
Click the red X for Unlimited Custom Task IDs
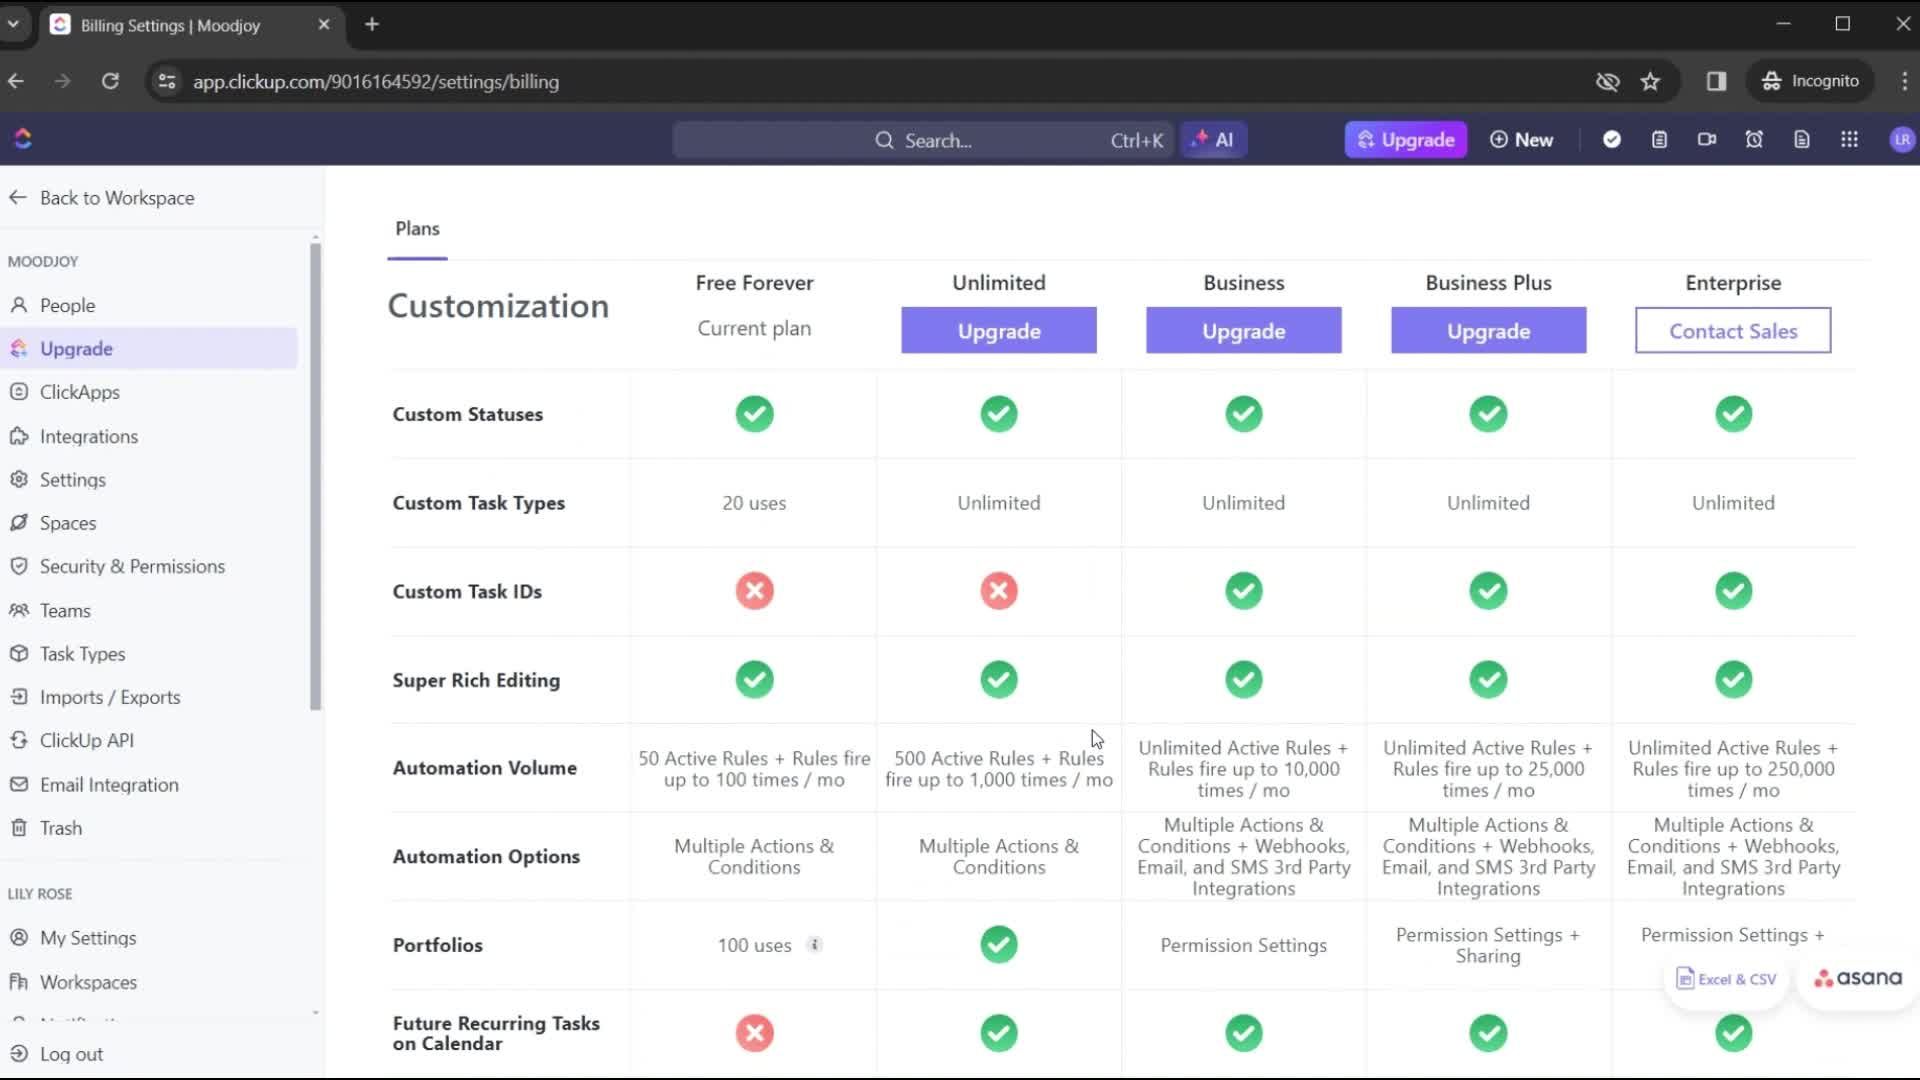(999, 591)
